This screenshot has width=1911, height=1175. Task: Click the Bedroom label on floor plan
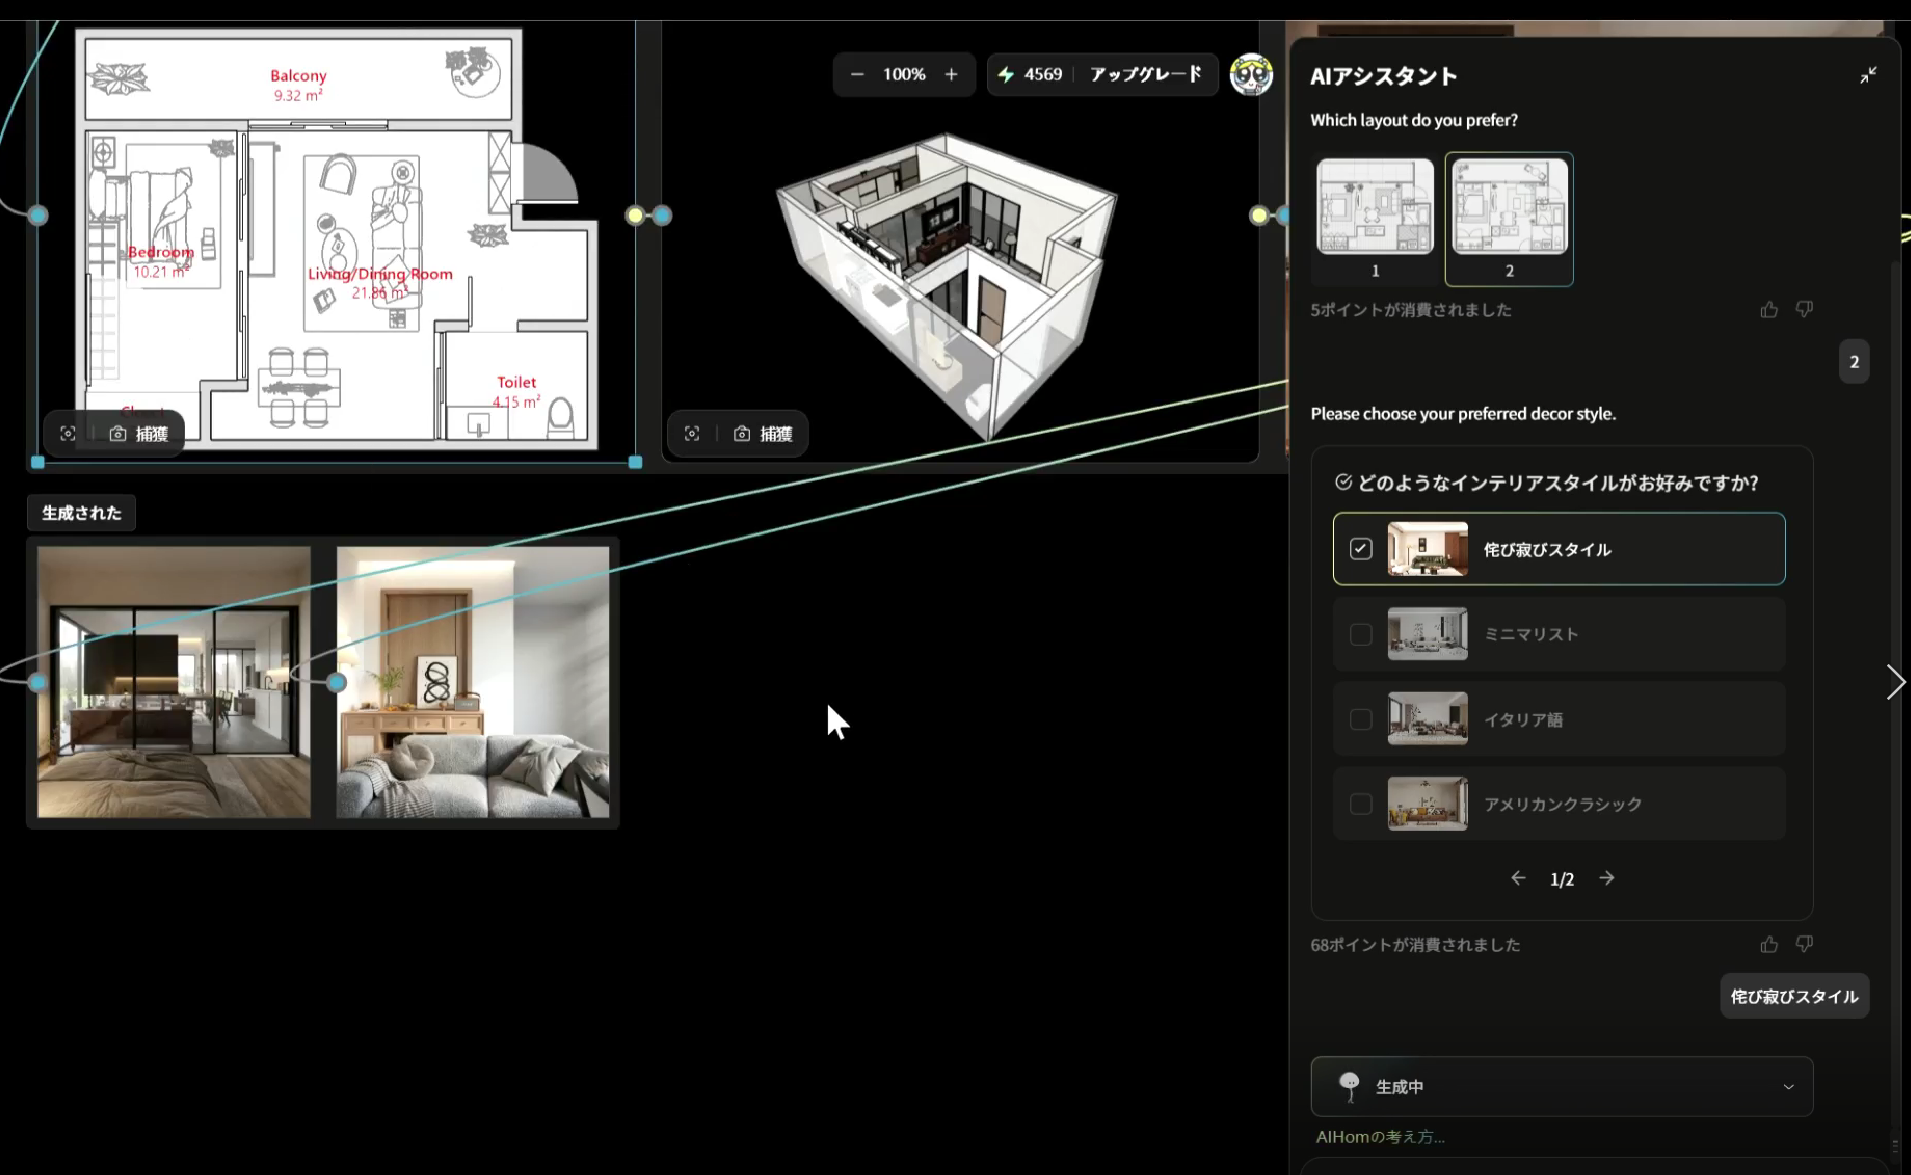click(160, 252)
